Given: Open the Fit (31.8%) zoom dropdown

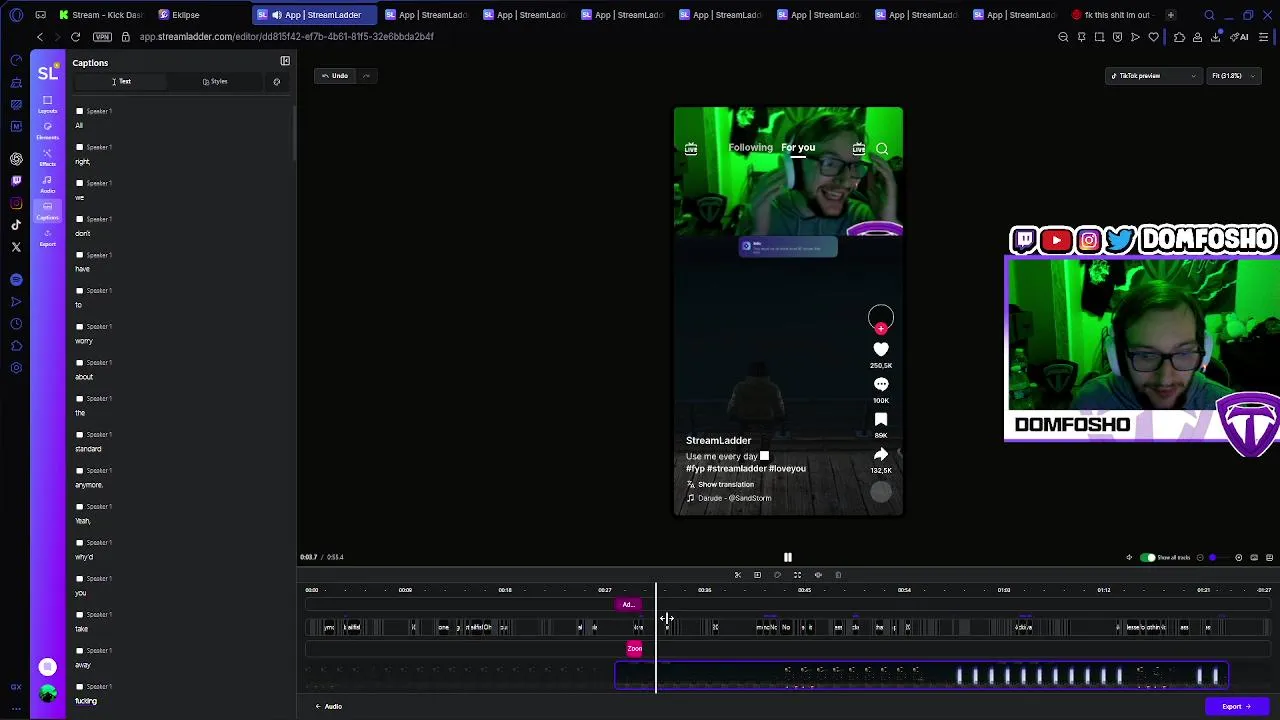Looking at the screenshot, I should coord(1232,76).
